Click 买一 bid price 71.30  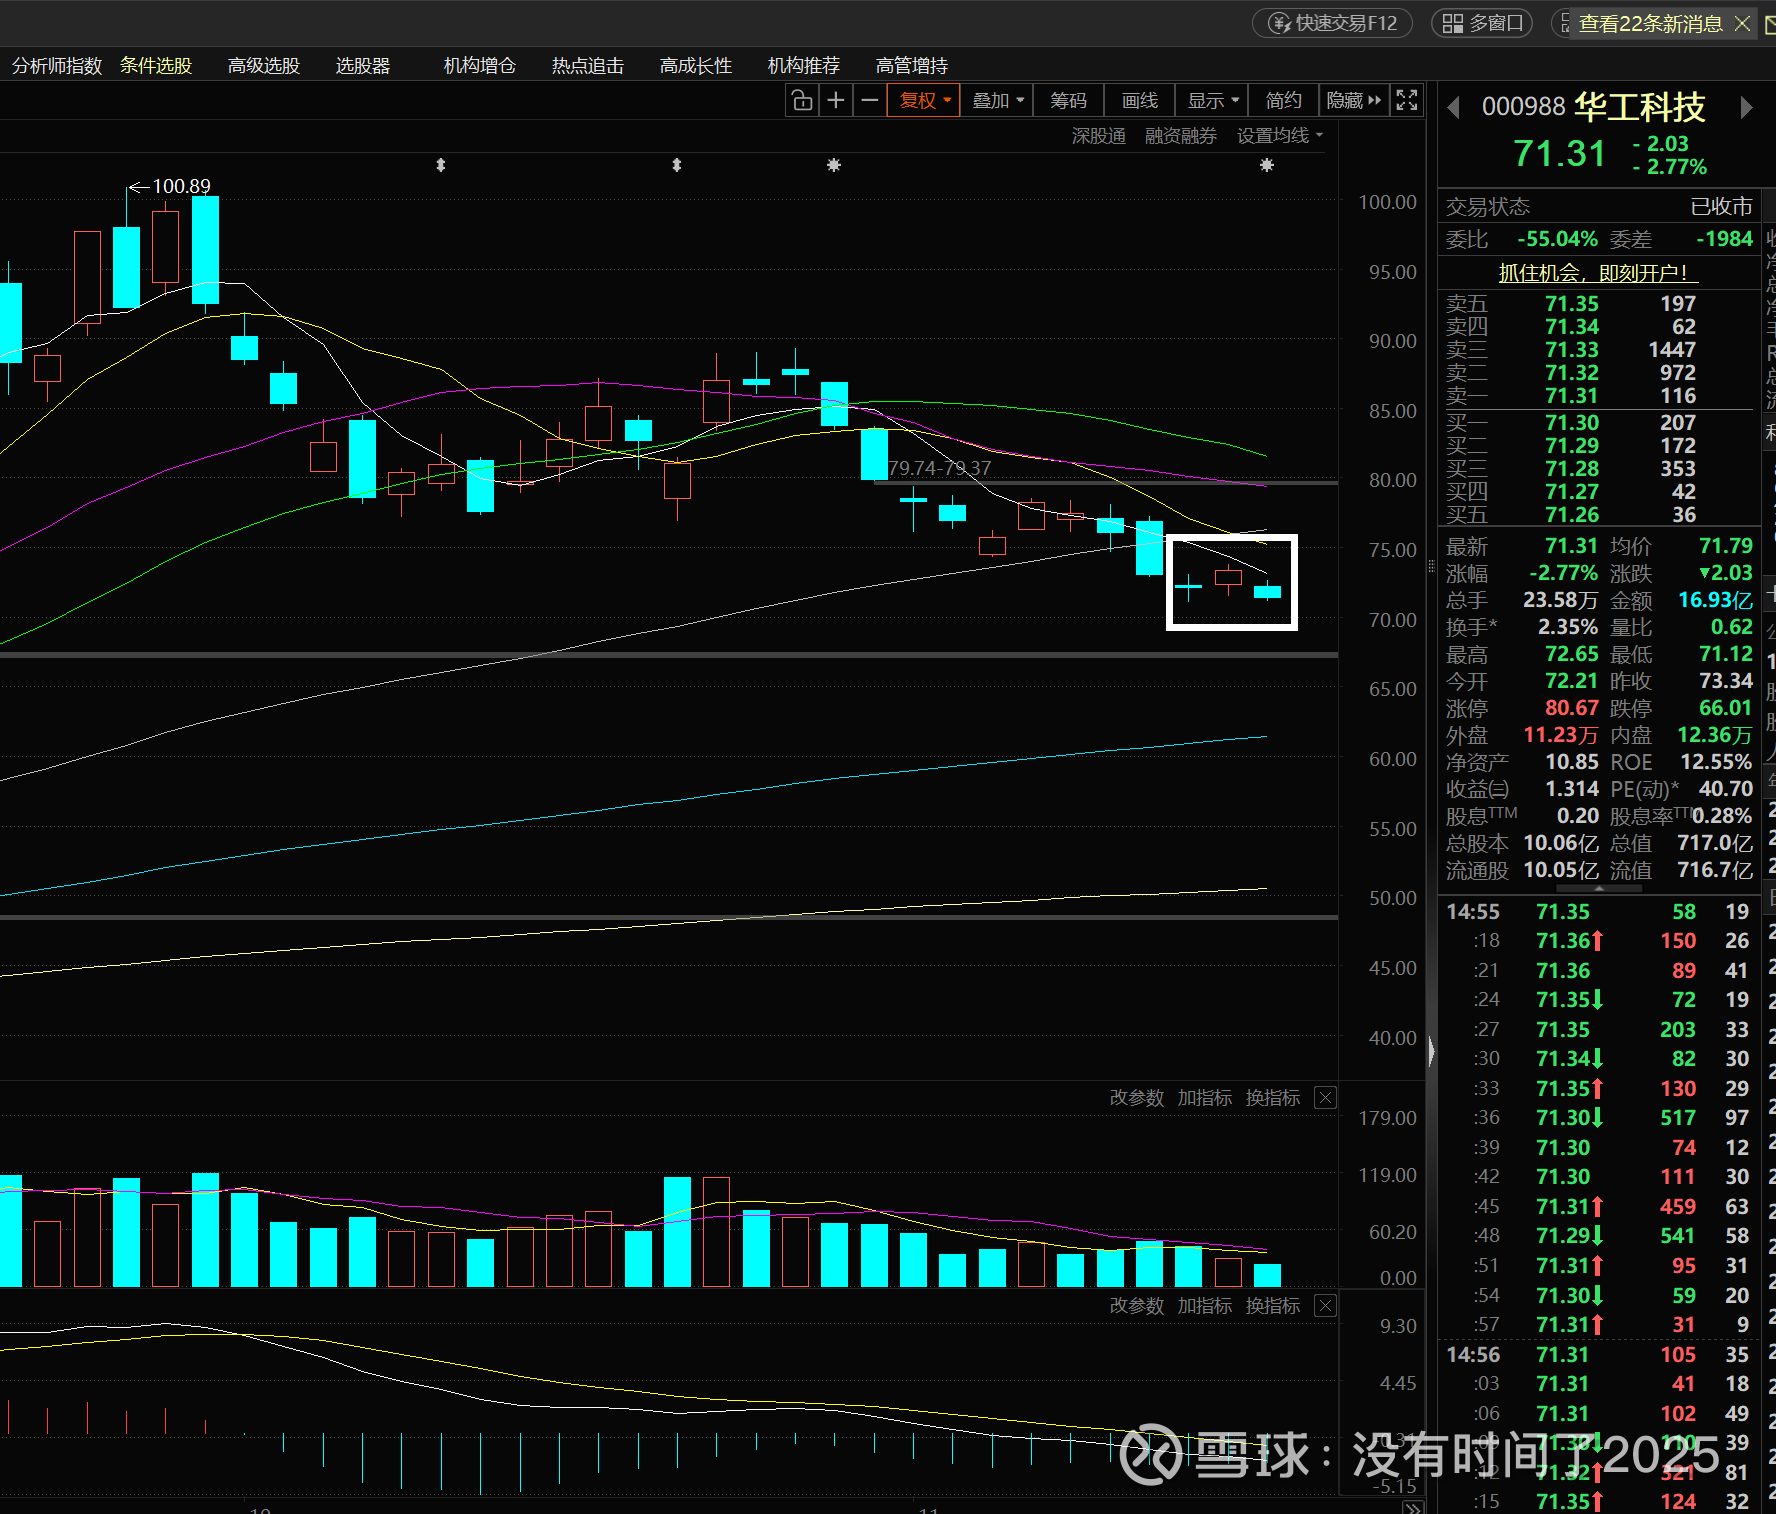coord(1572,423)
